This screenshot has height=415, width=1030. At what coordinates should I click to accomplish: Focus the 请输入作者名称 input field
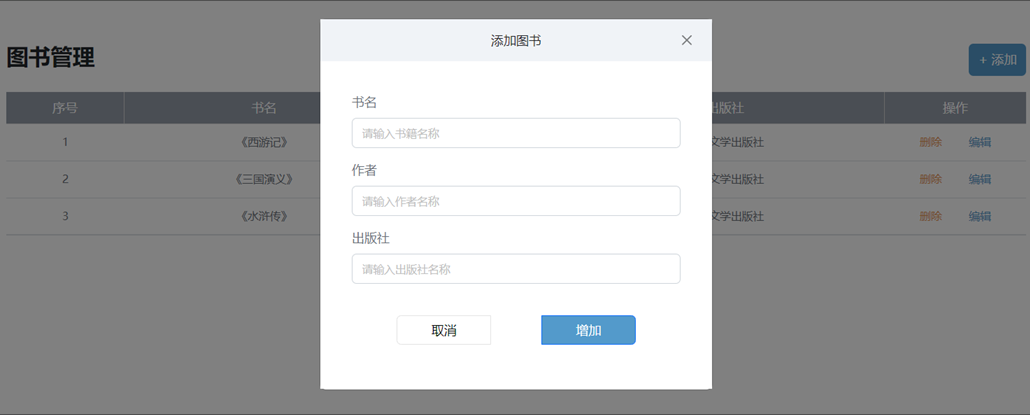pos(515,201)
